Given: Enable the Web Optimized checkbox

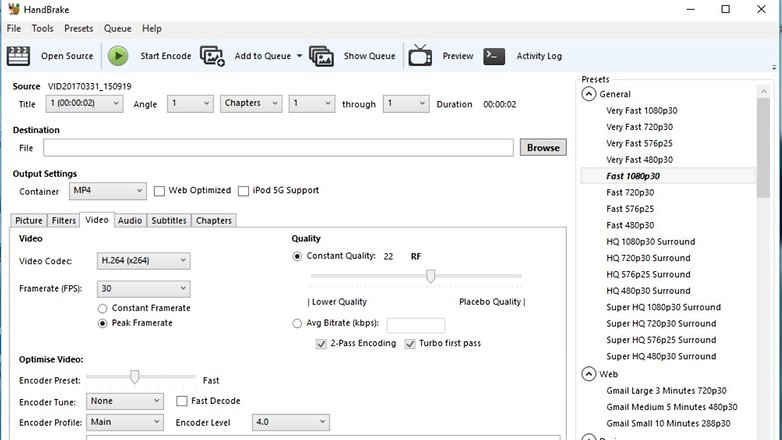Looking at the screenshot, I should point(159,191).
